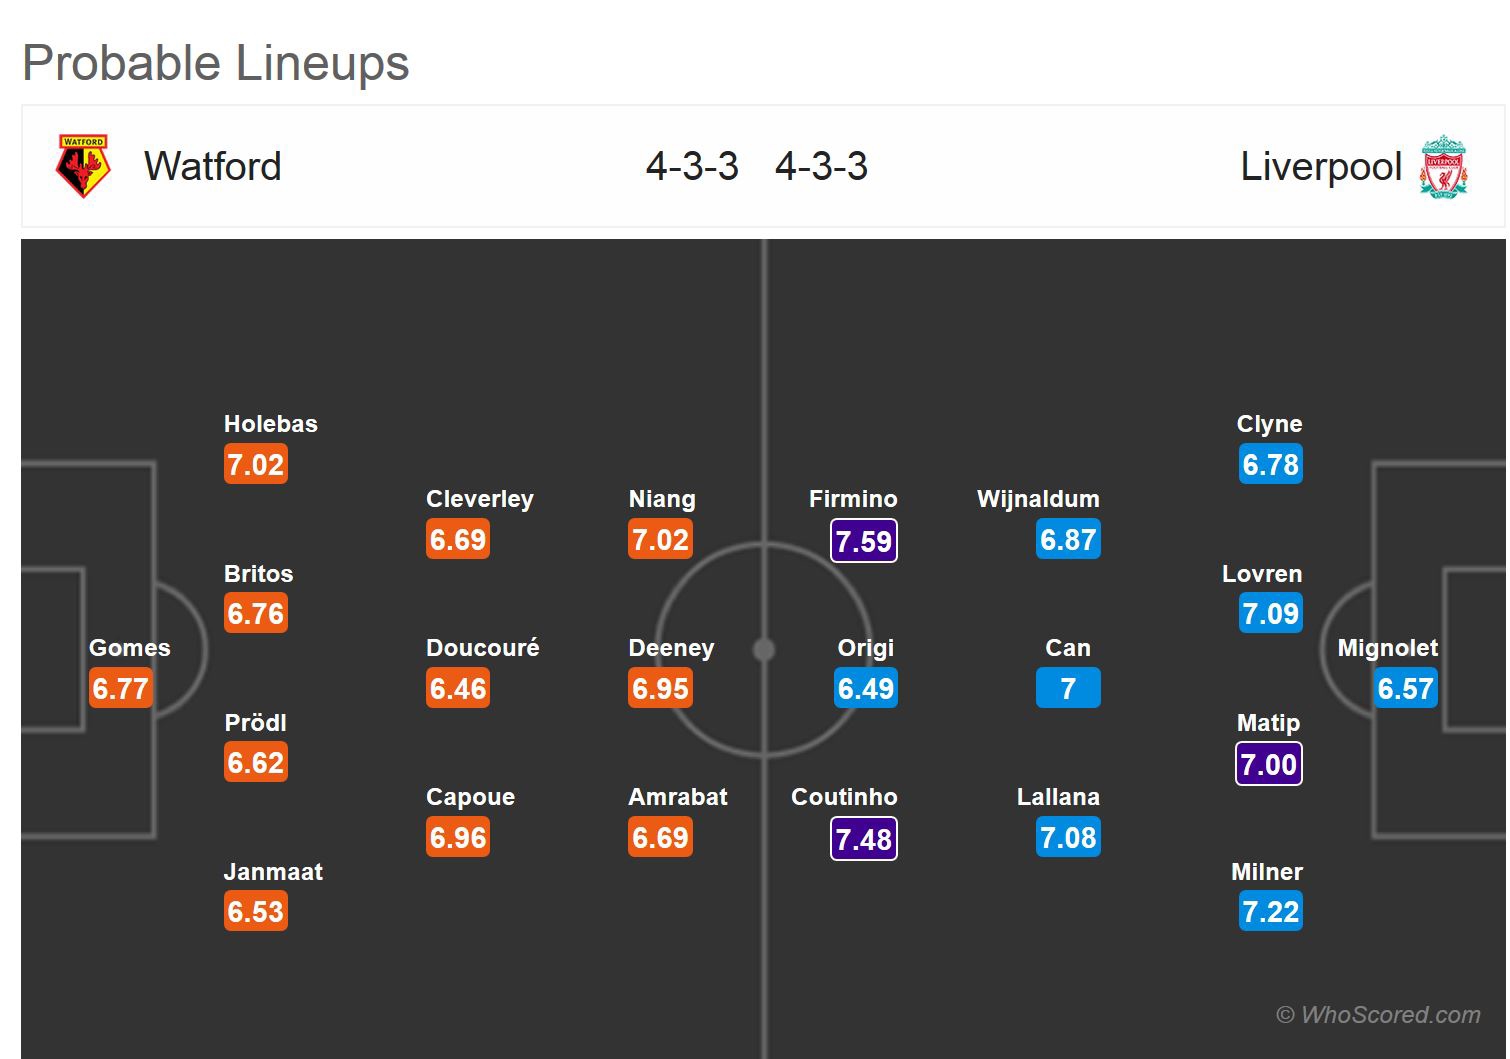
Task: Select player name Wijnaldum
Action: click(1038, 499)
